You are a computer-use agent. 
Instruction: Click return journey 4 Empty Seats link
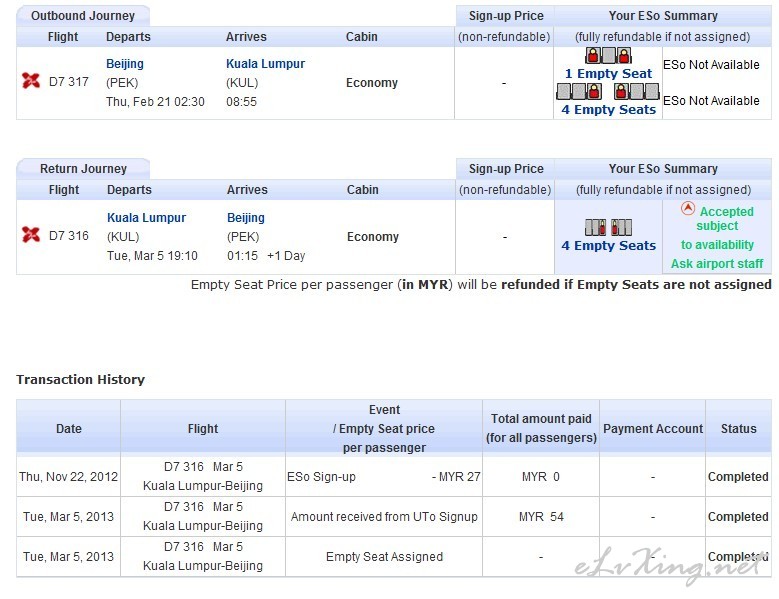[608, 246]
